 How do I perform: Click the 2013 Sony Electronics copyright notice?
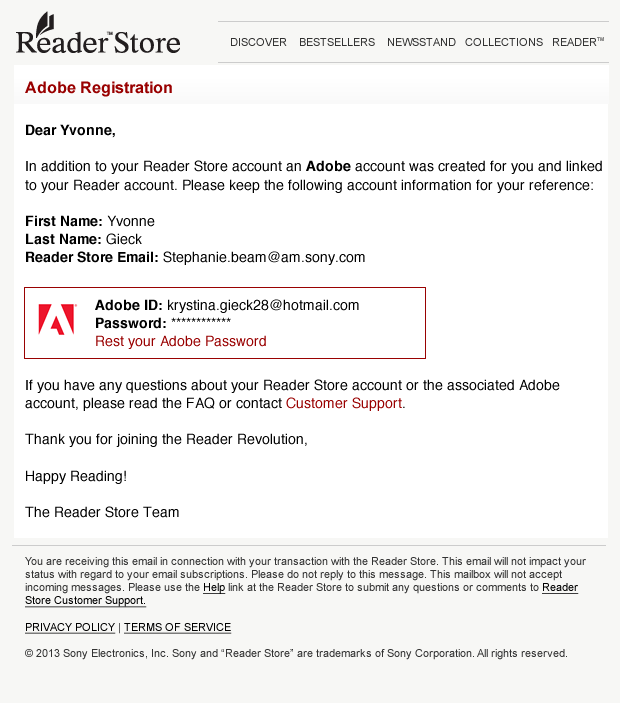tap(296, 653)
